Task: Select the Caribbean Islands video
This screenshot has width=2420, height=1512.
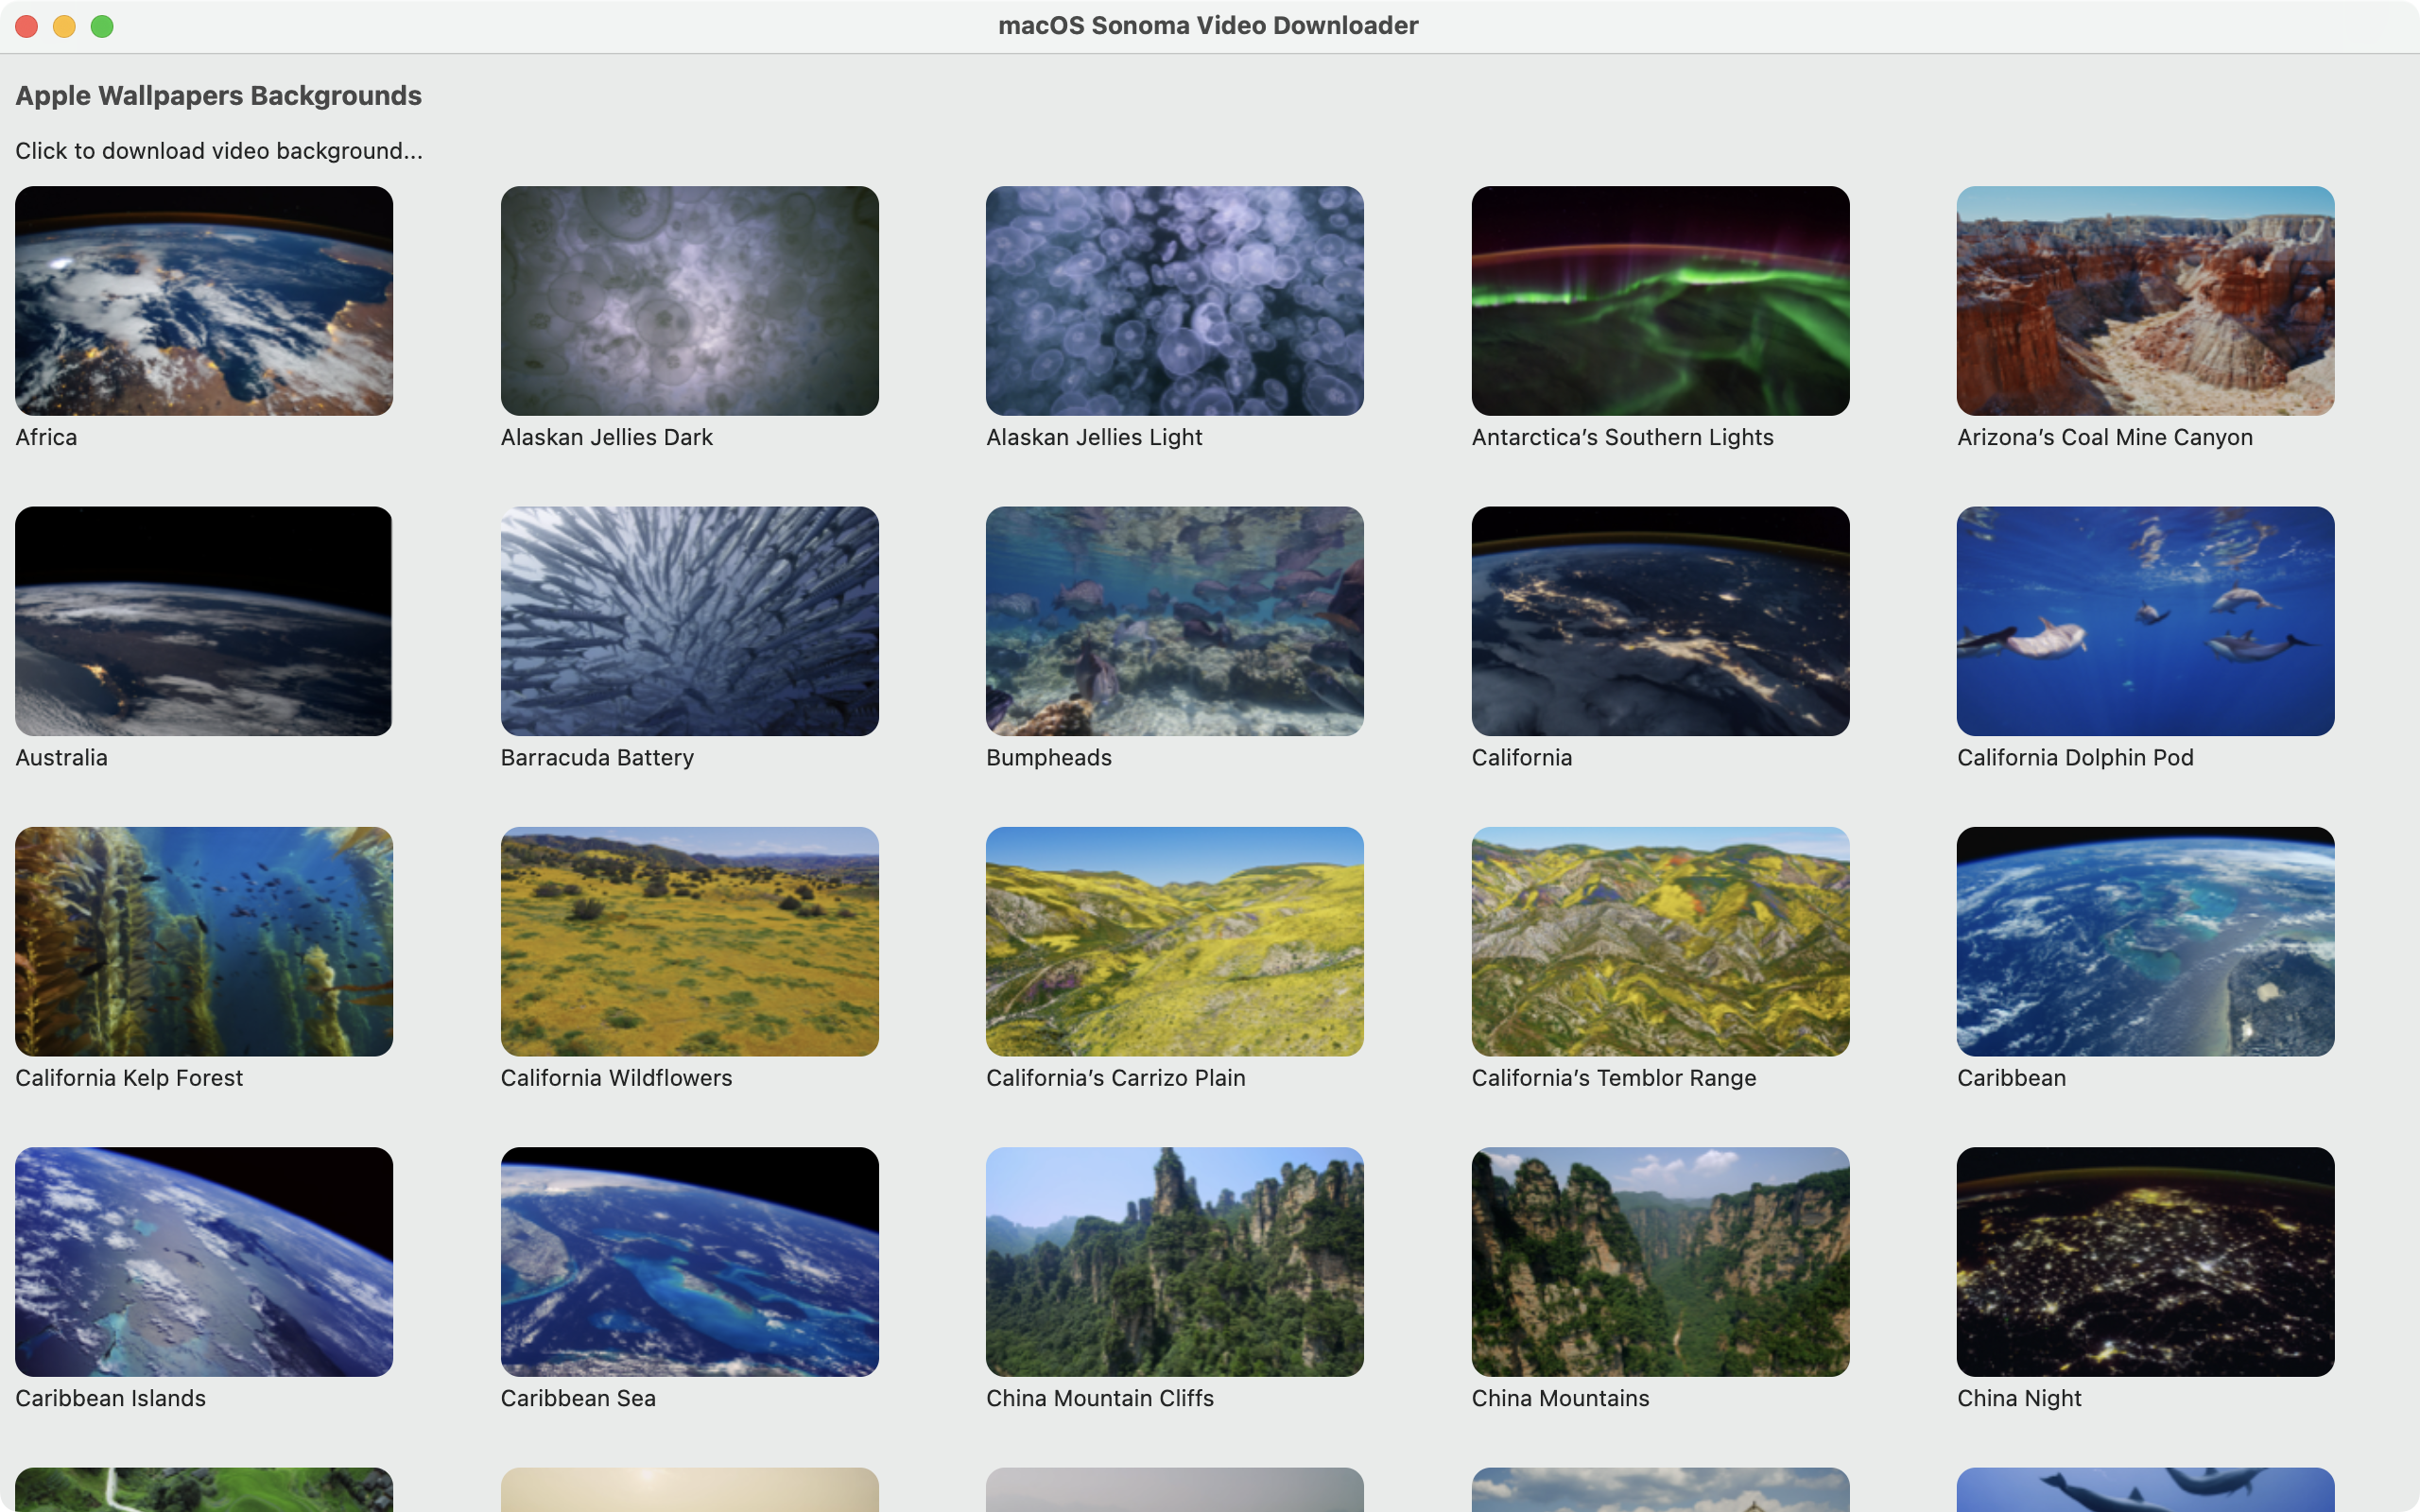Action: (x=203, y=1262)
